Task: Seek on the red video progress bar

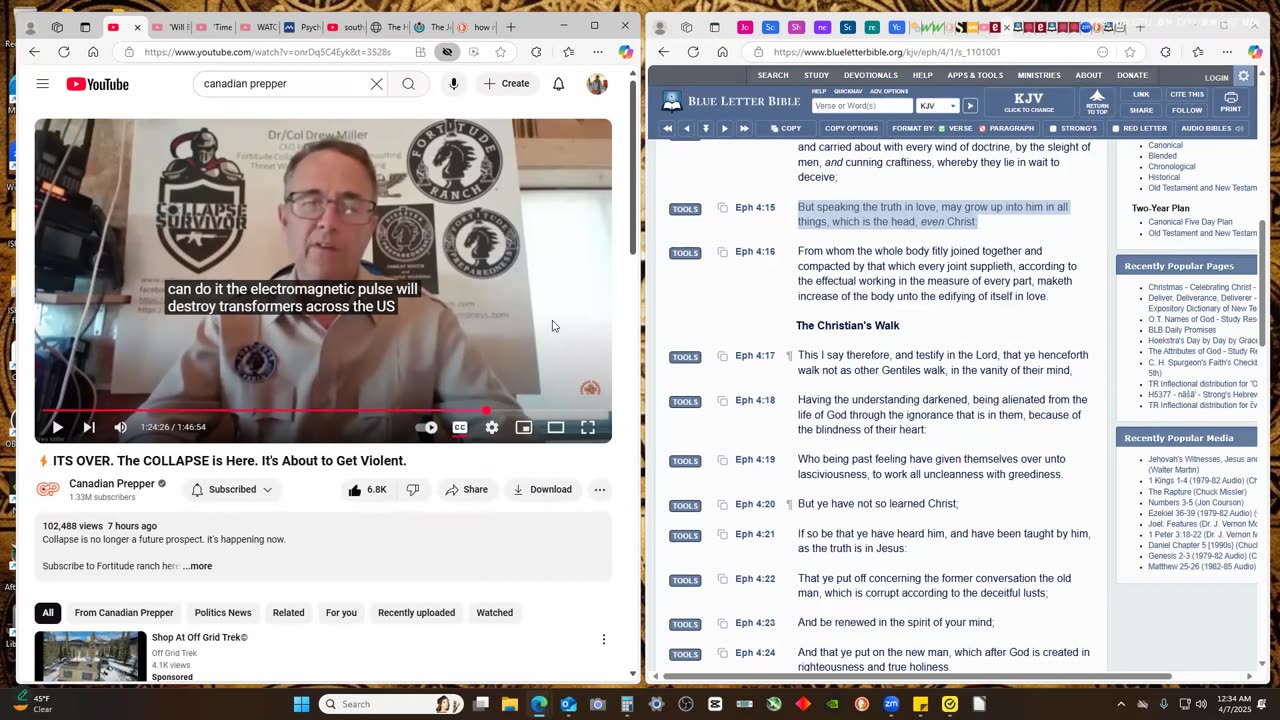Action: click(x=323, y=410)
